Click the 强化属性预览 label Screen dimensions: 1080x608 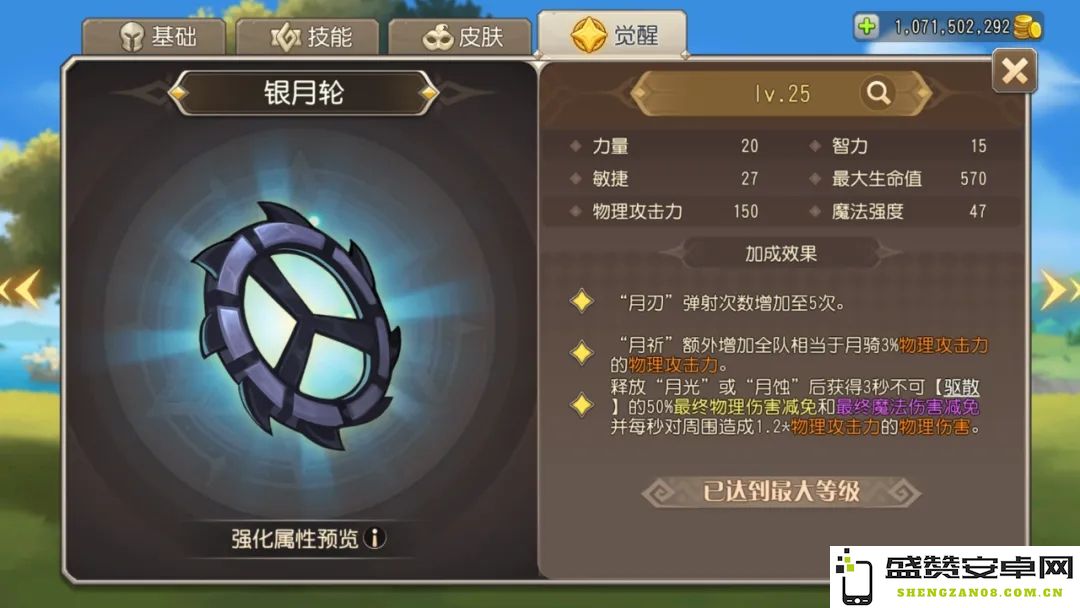pos(295,538)
